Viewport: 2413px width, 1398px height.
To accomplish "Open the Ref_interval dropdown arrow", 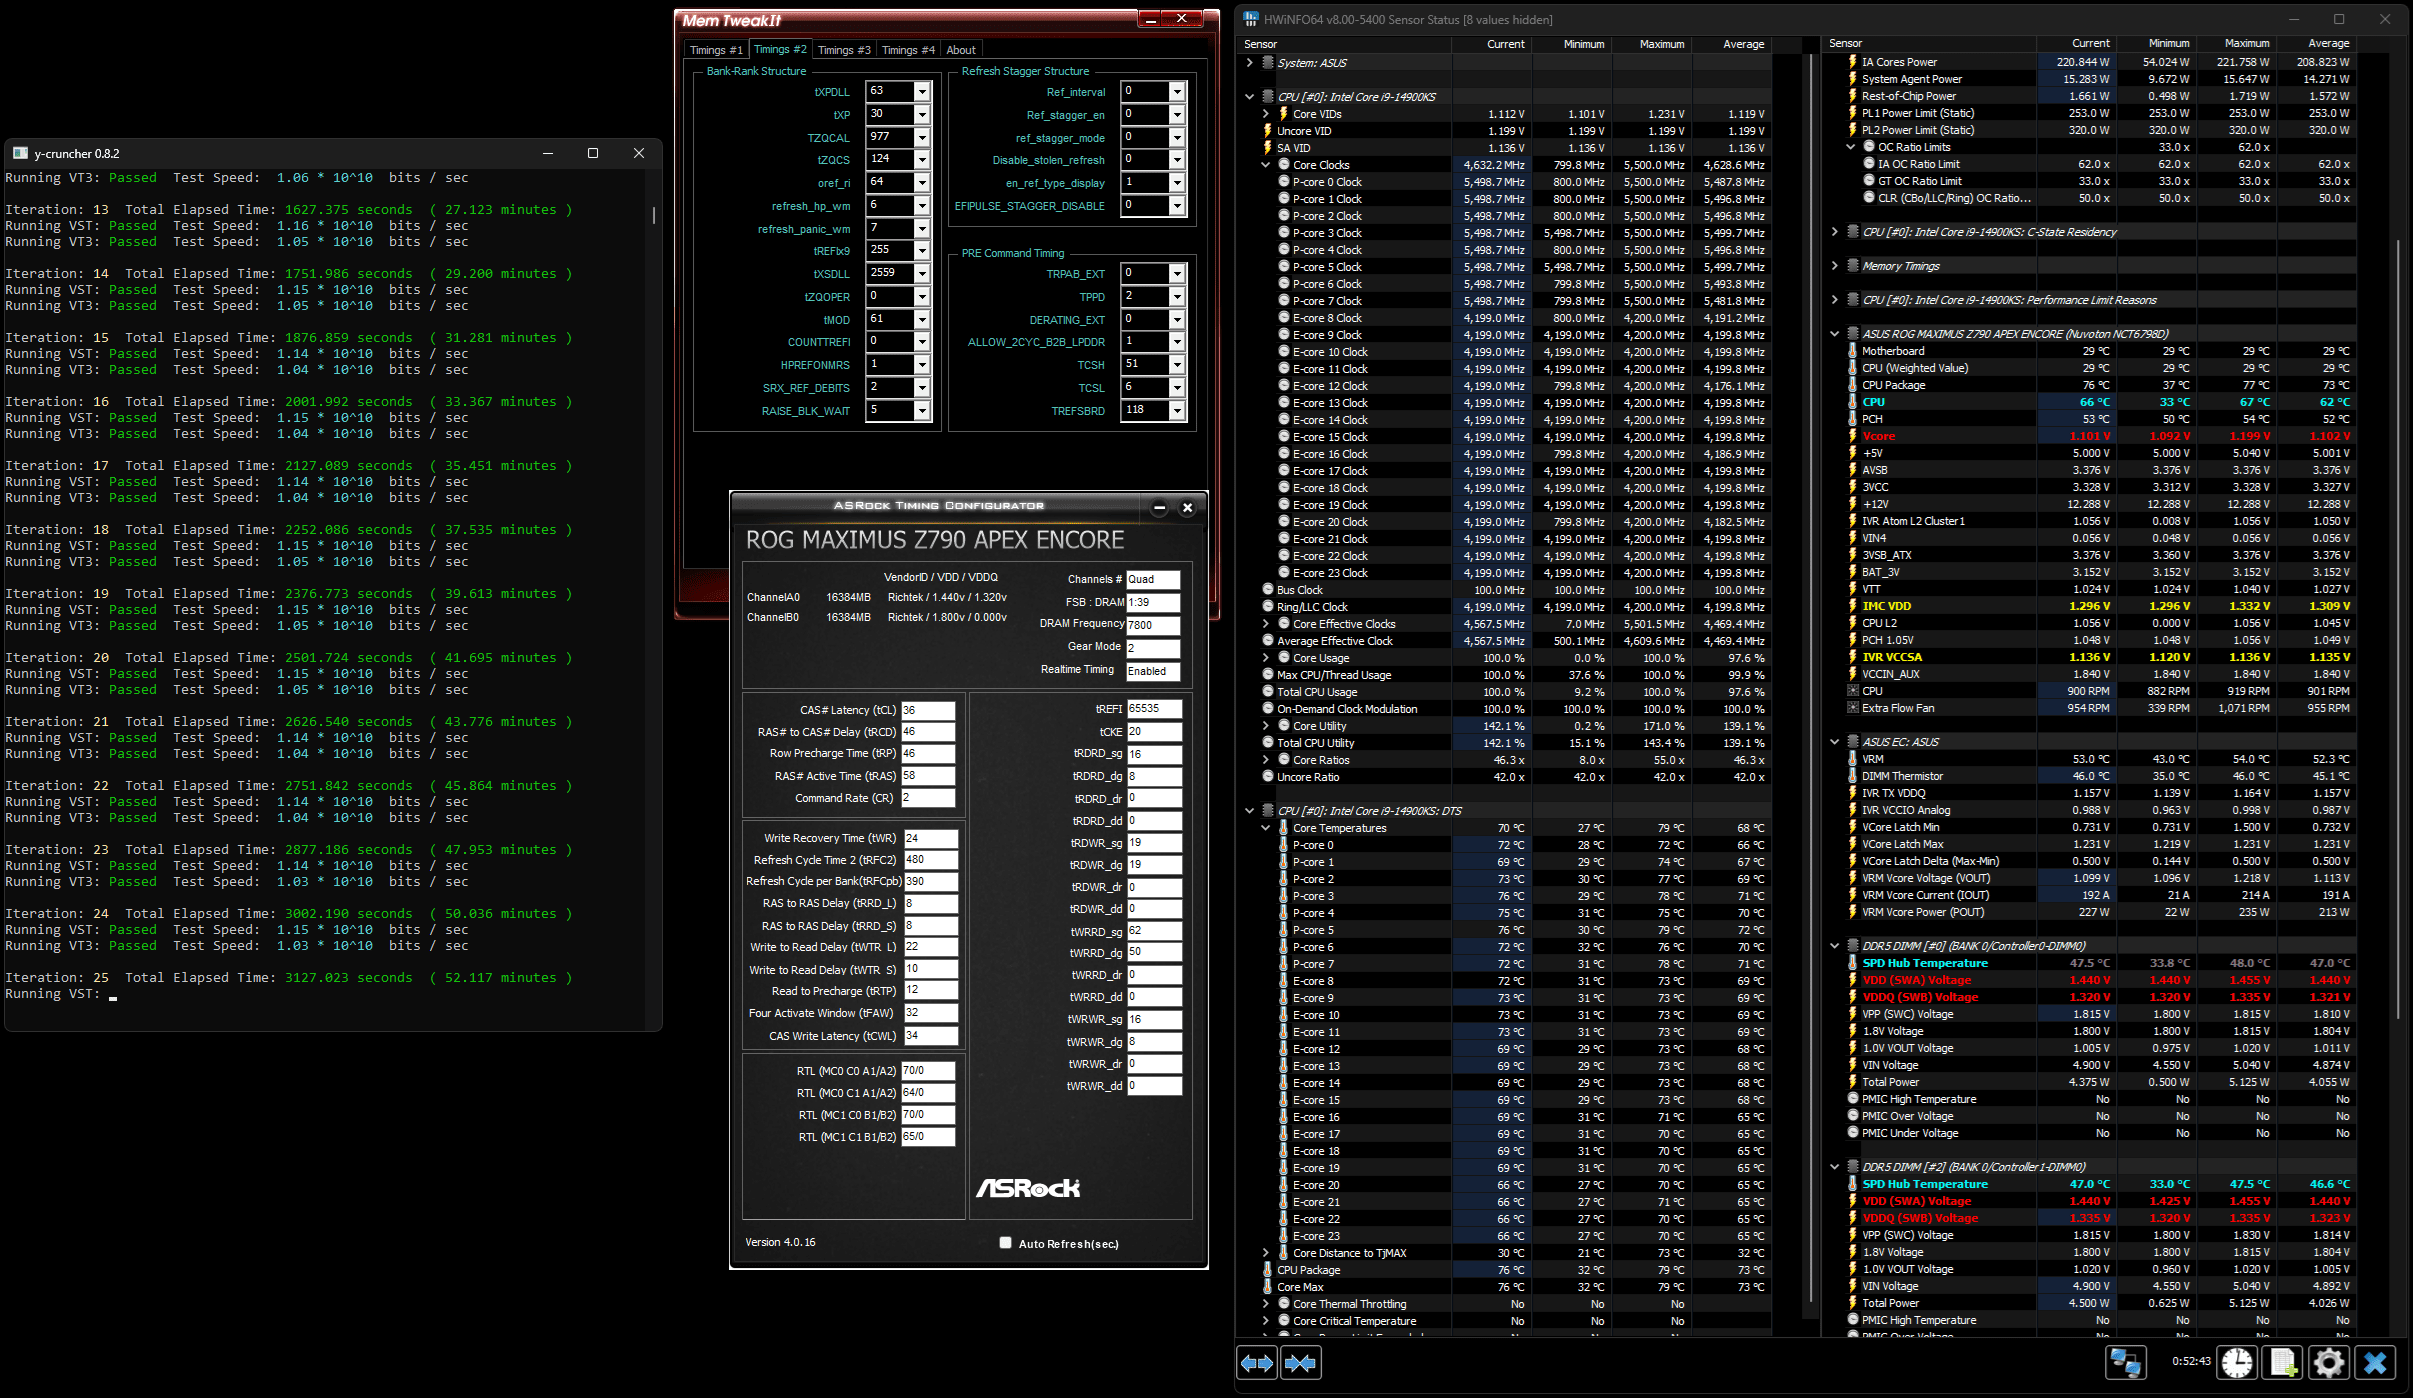I will click(1177, 92).
